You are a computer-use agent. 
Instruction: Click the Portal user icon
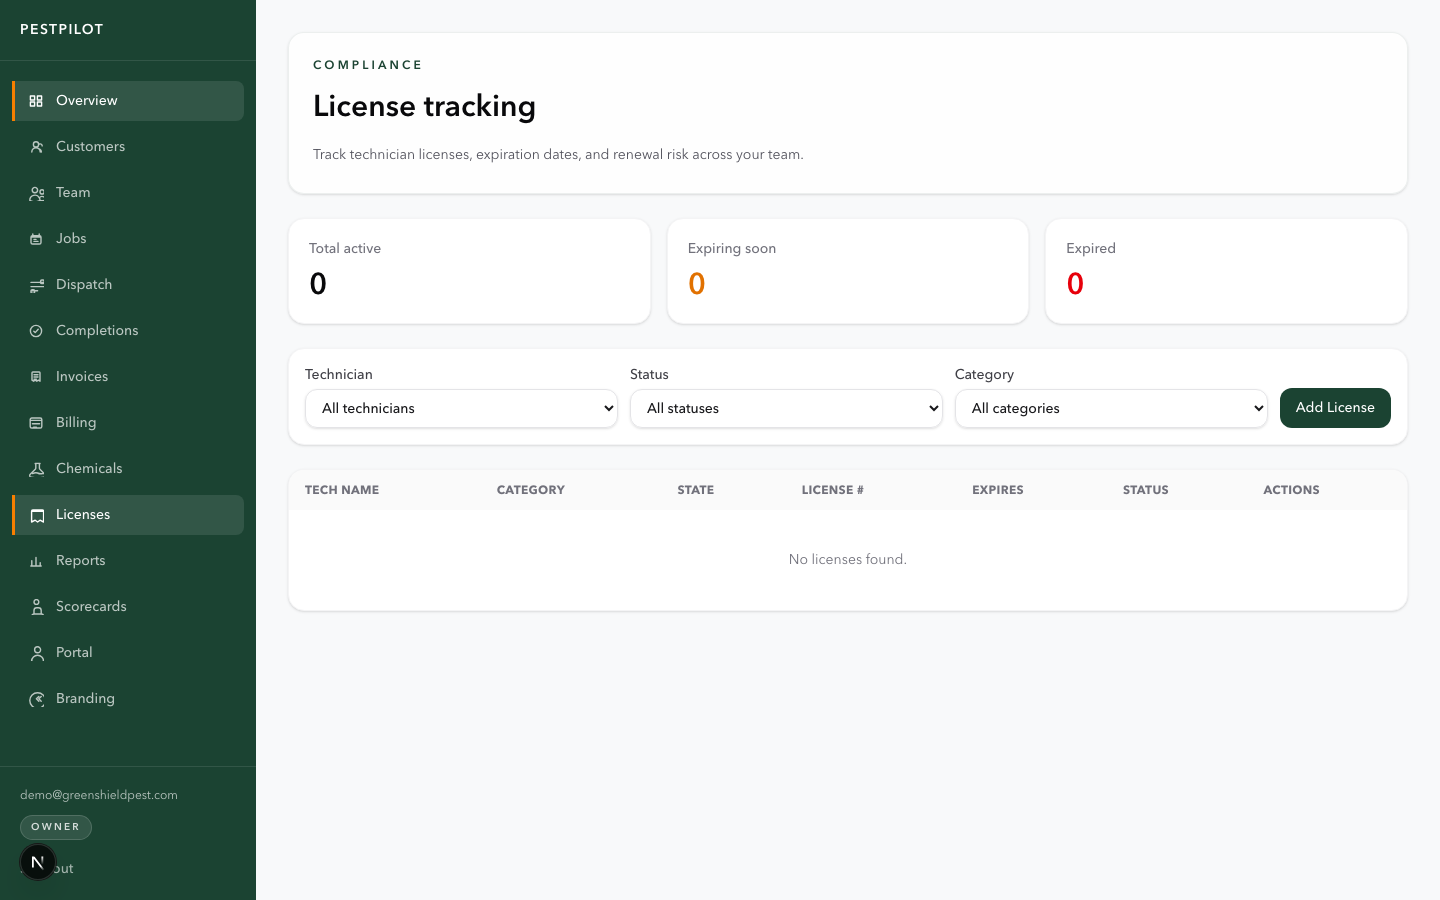click(36, 653)
